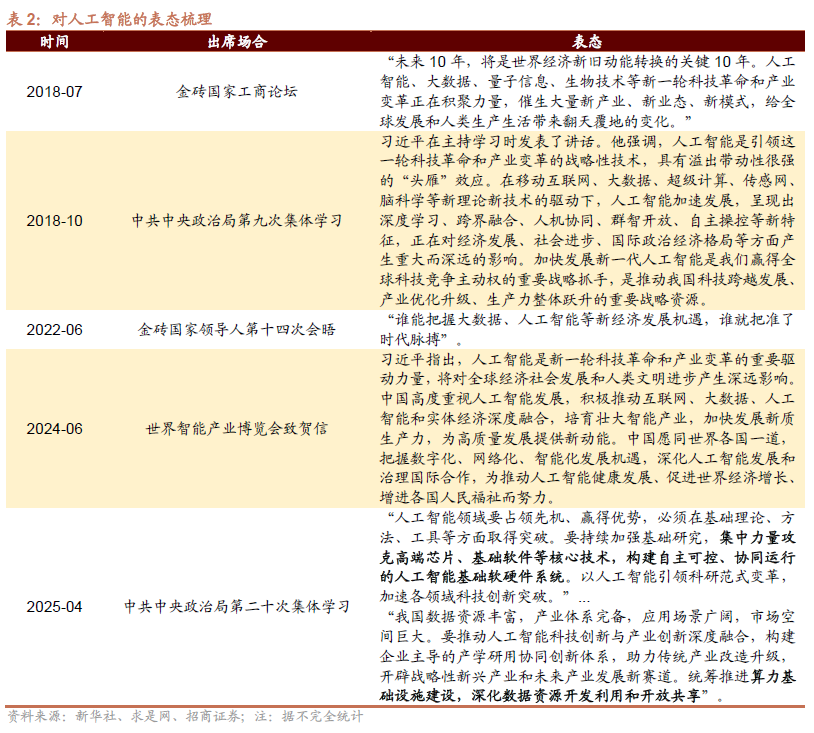Click the date cell '2022-06'

(55, 330)
